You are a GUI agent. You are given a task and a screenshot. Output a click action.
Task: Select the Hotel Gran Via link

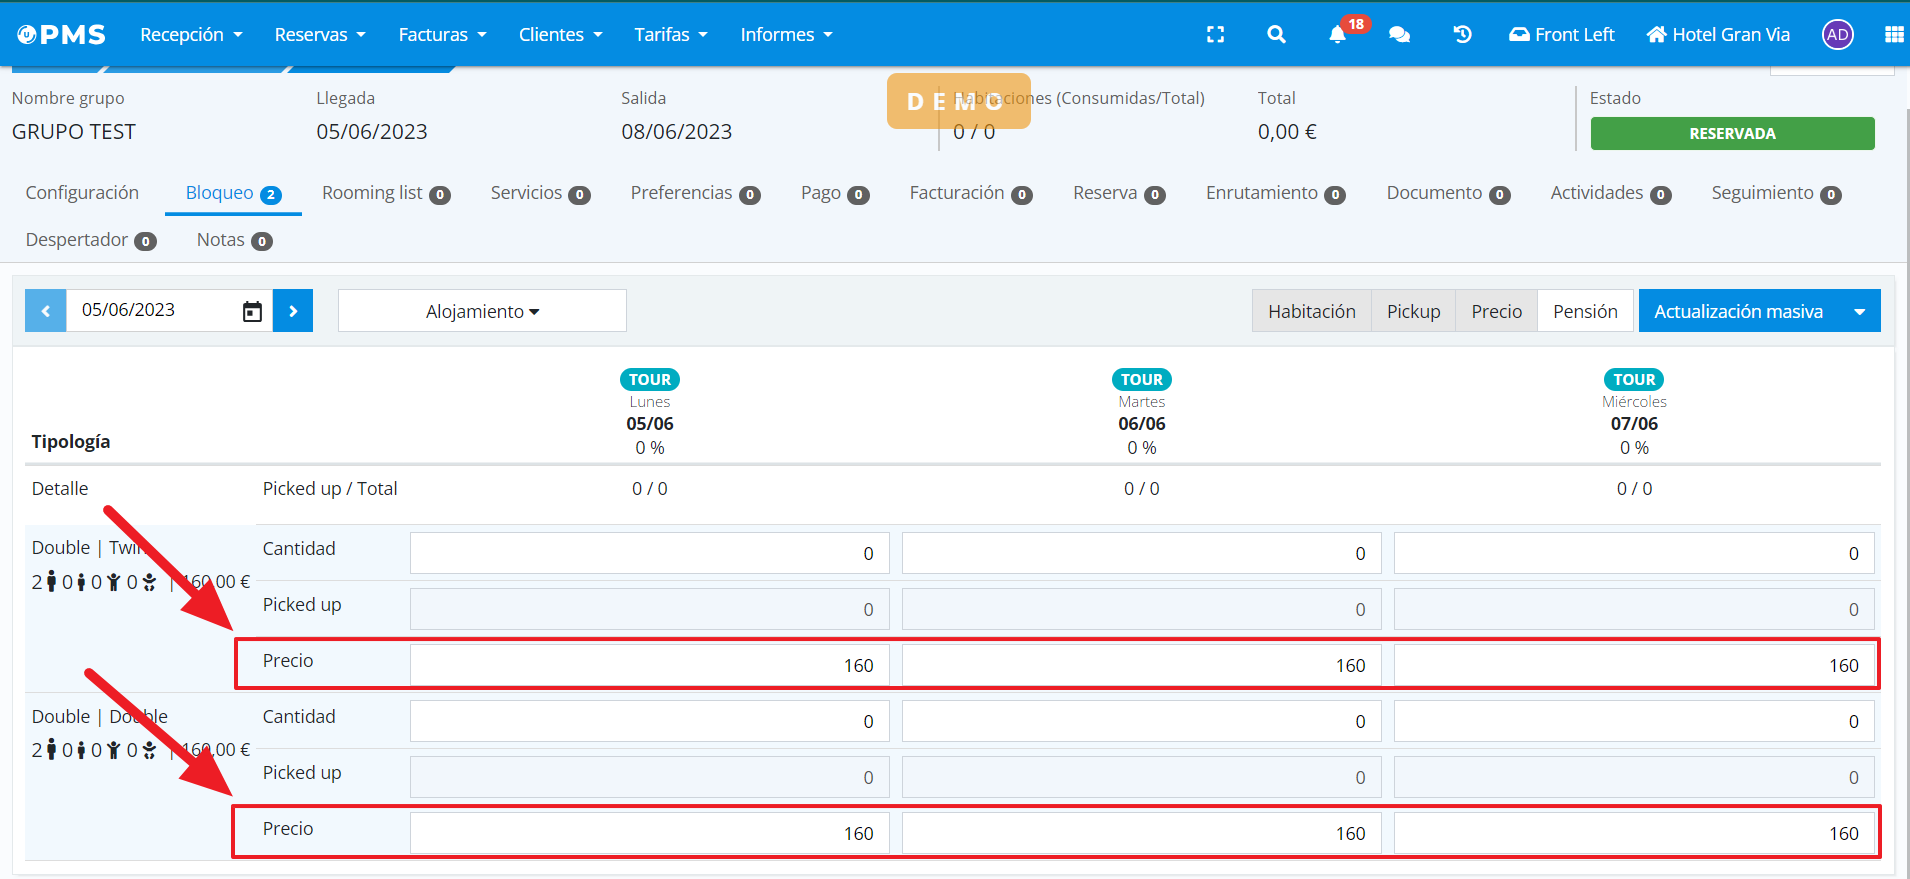(x=1718, y=35)
